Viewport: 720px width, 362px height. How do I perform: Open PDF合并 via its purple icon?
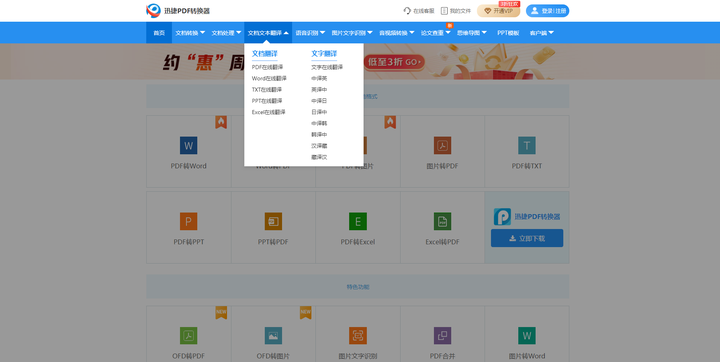coord(442,336)
